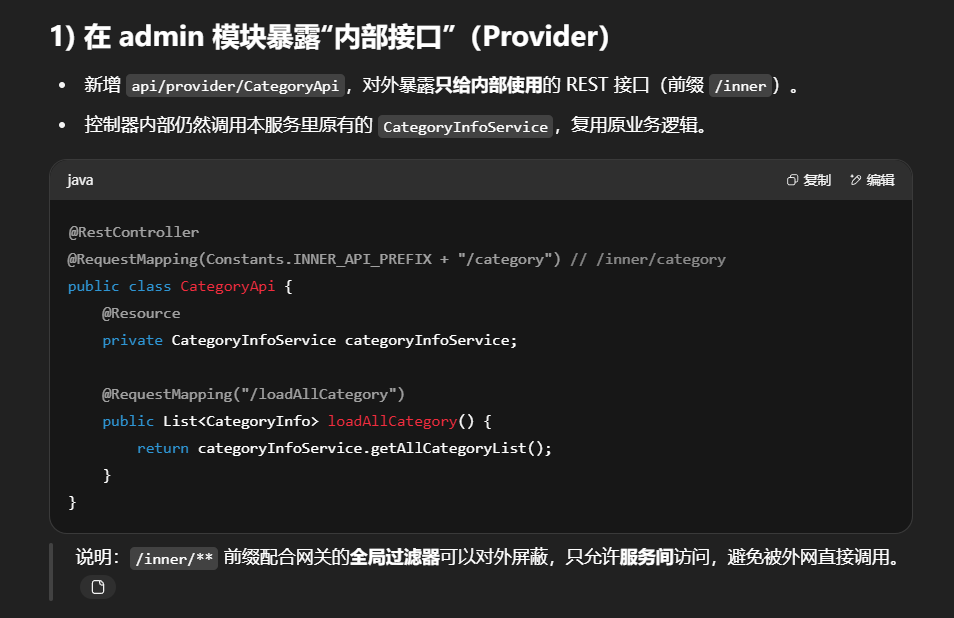This screenshot has height=618, width=954.
Task: Click the /inner/** inline code chip
Action: pos(174,559)
